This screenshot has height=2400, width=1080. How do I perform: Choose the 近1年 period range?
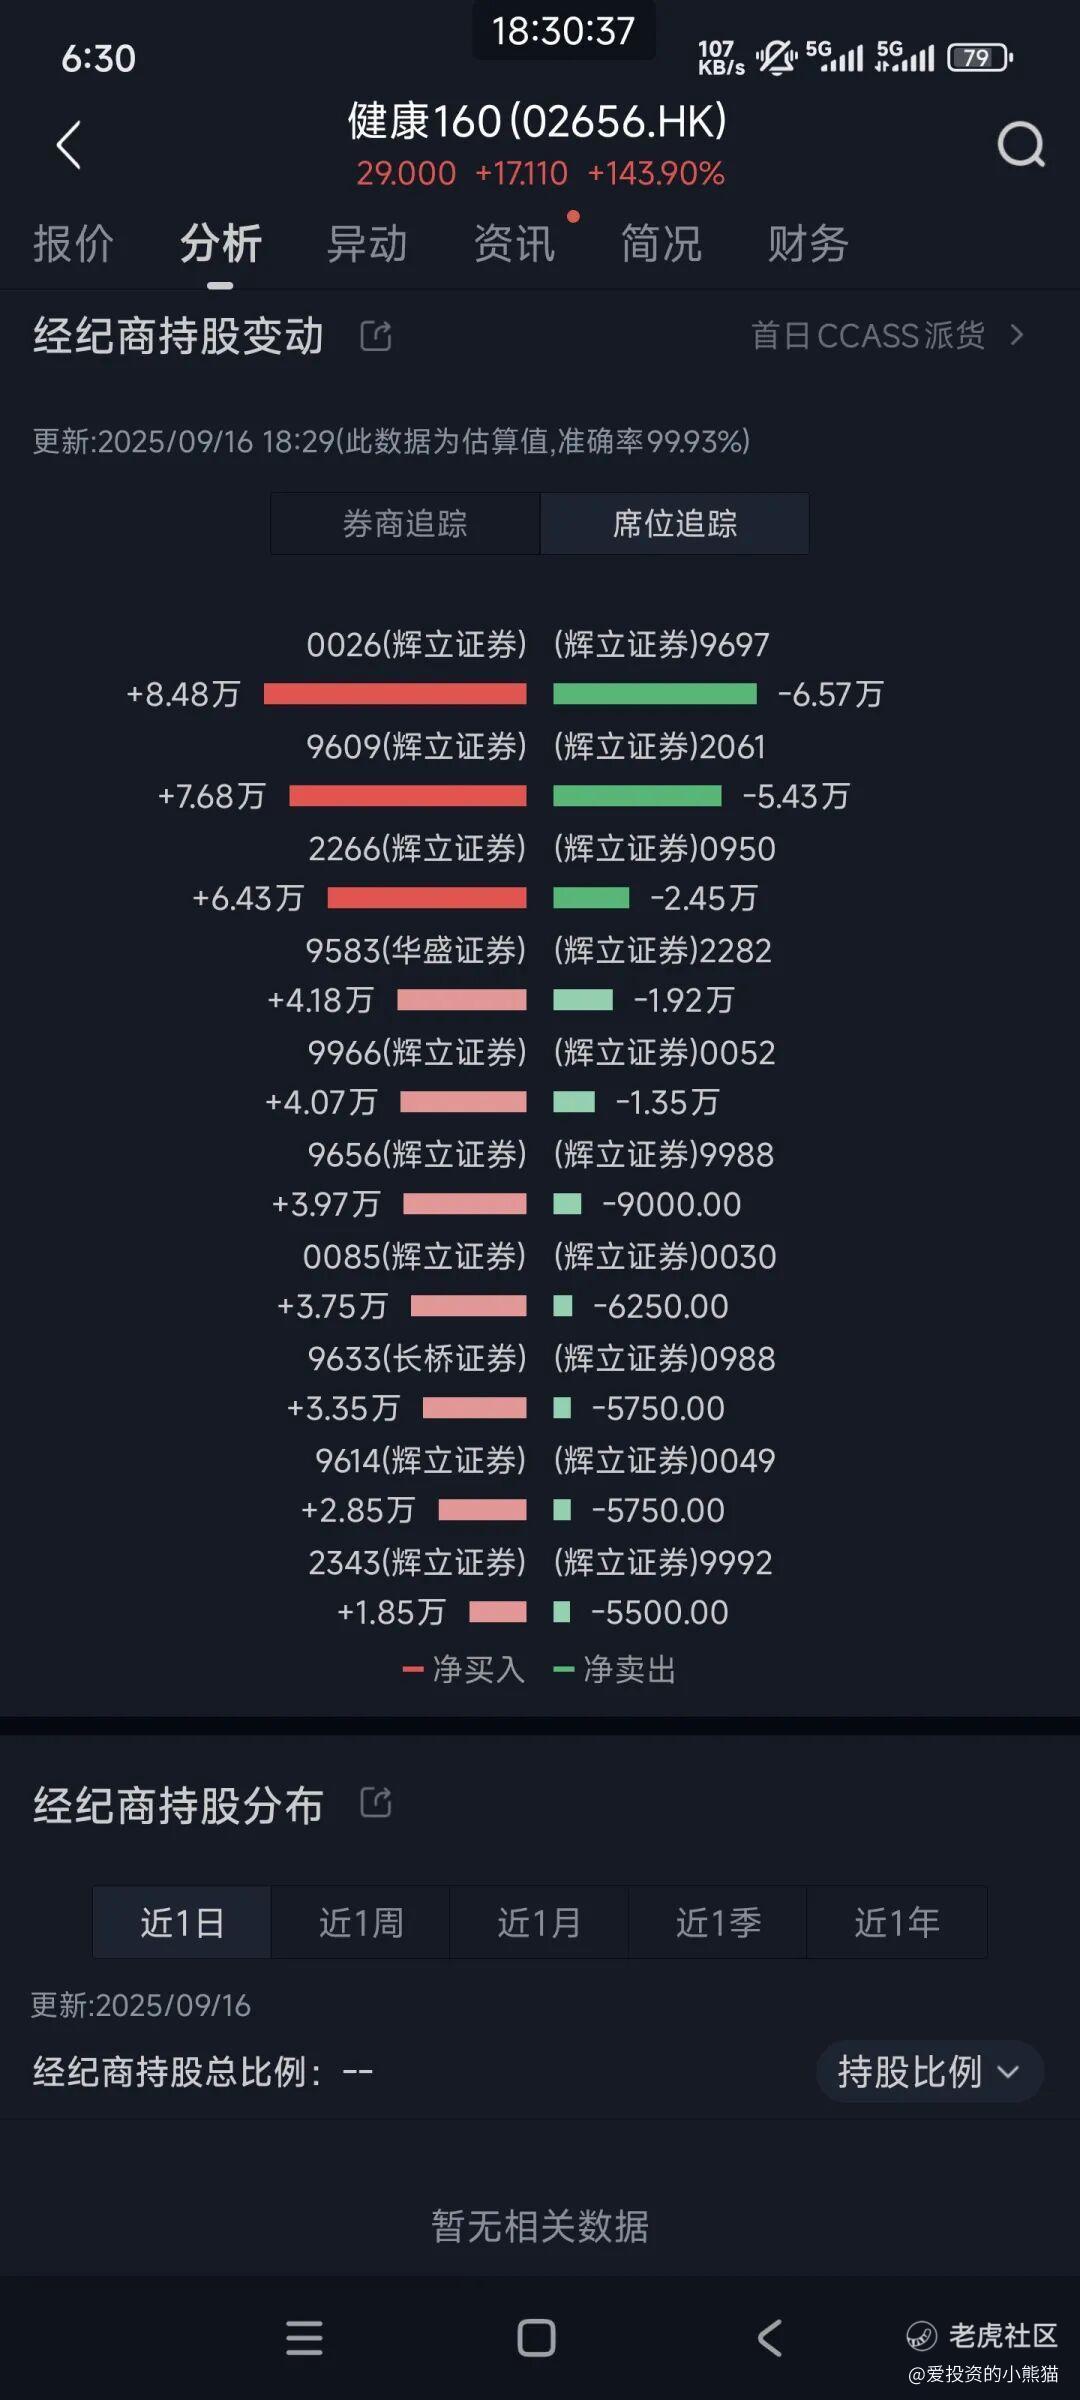[x=897, y=1922]
